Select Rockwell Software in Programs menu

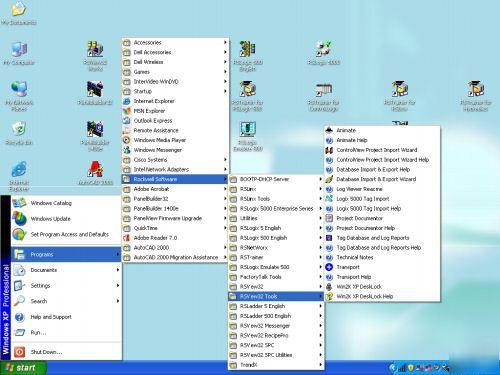click(x=175, y=179)
